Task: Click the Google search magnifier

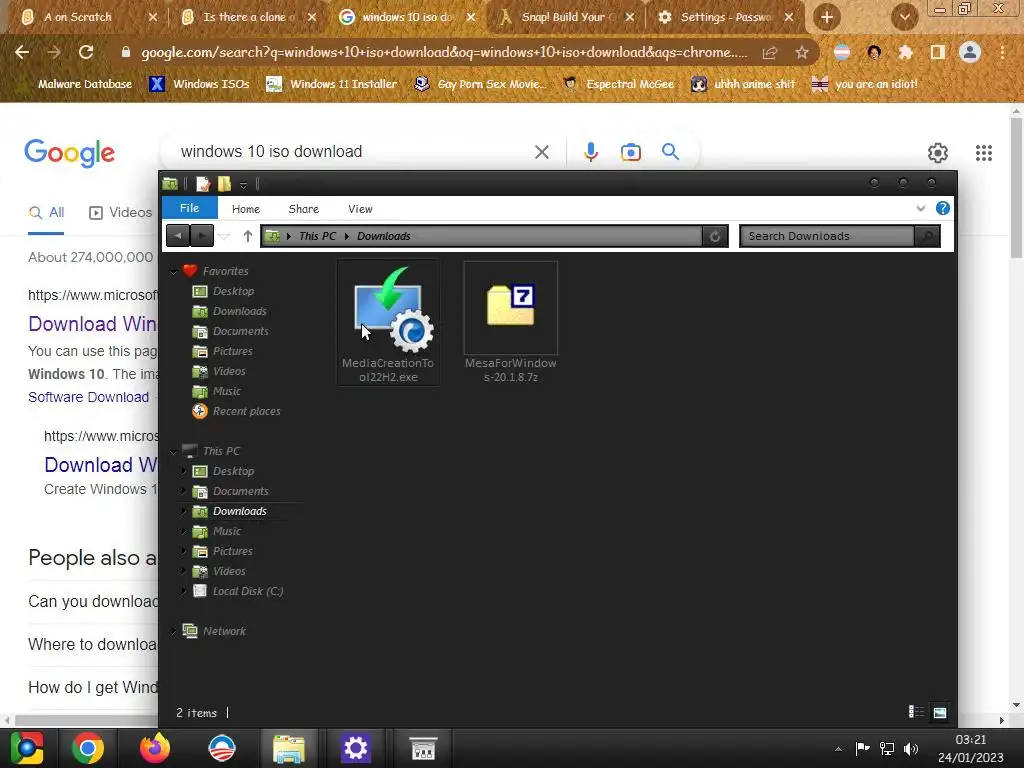Action: point(670,152)
